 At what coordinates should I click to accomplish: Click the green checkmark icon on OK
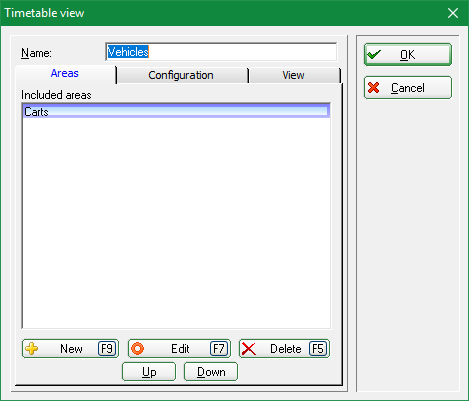point(374,54)
